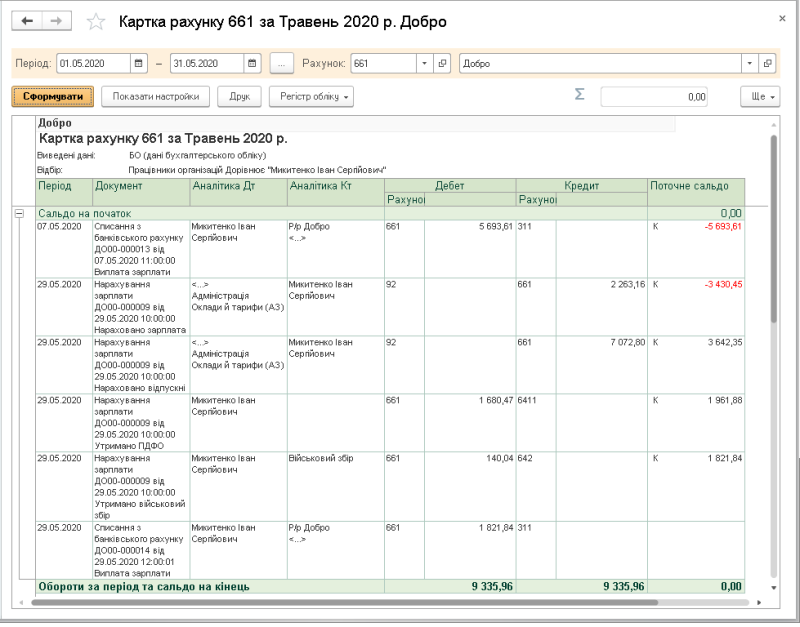This screenshot has width=800, height=627.
Task: Add report to favorites with star icon
Action: coord(95,22)
